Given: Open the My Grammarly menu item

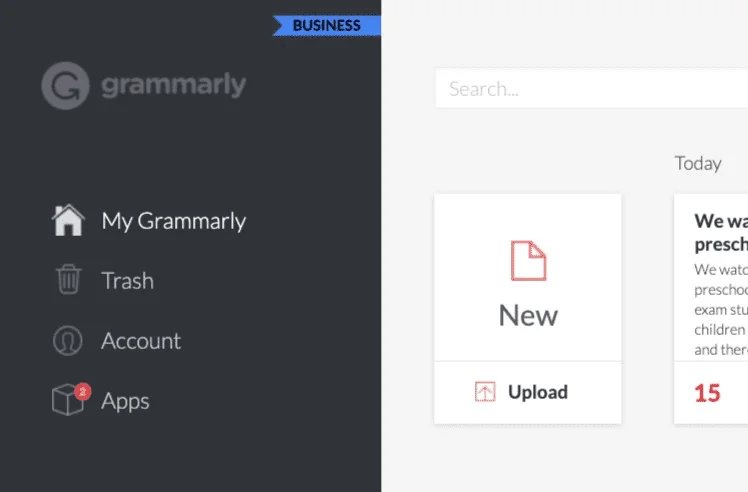Looking at the screenshot, I should click(174, 221).
